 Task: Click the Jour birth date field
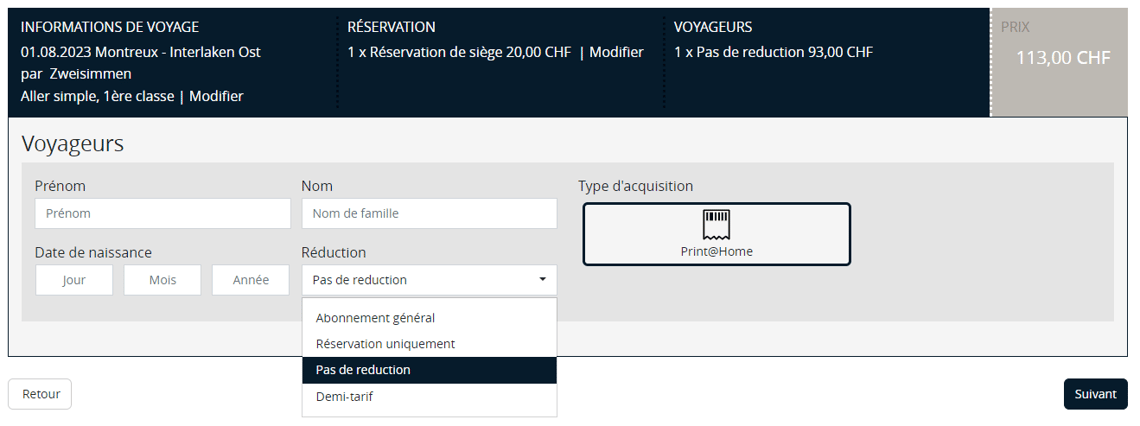point(73,280)
